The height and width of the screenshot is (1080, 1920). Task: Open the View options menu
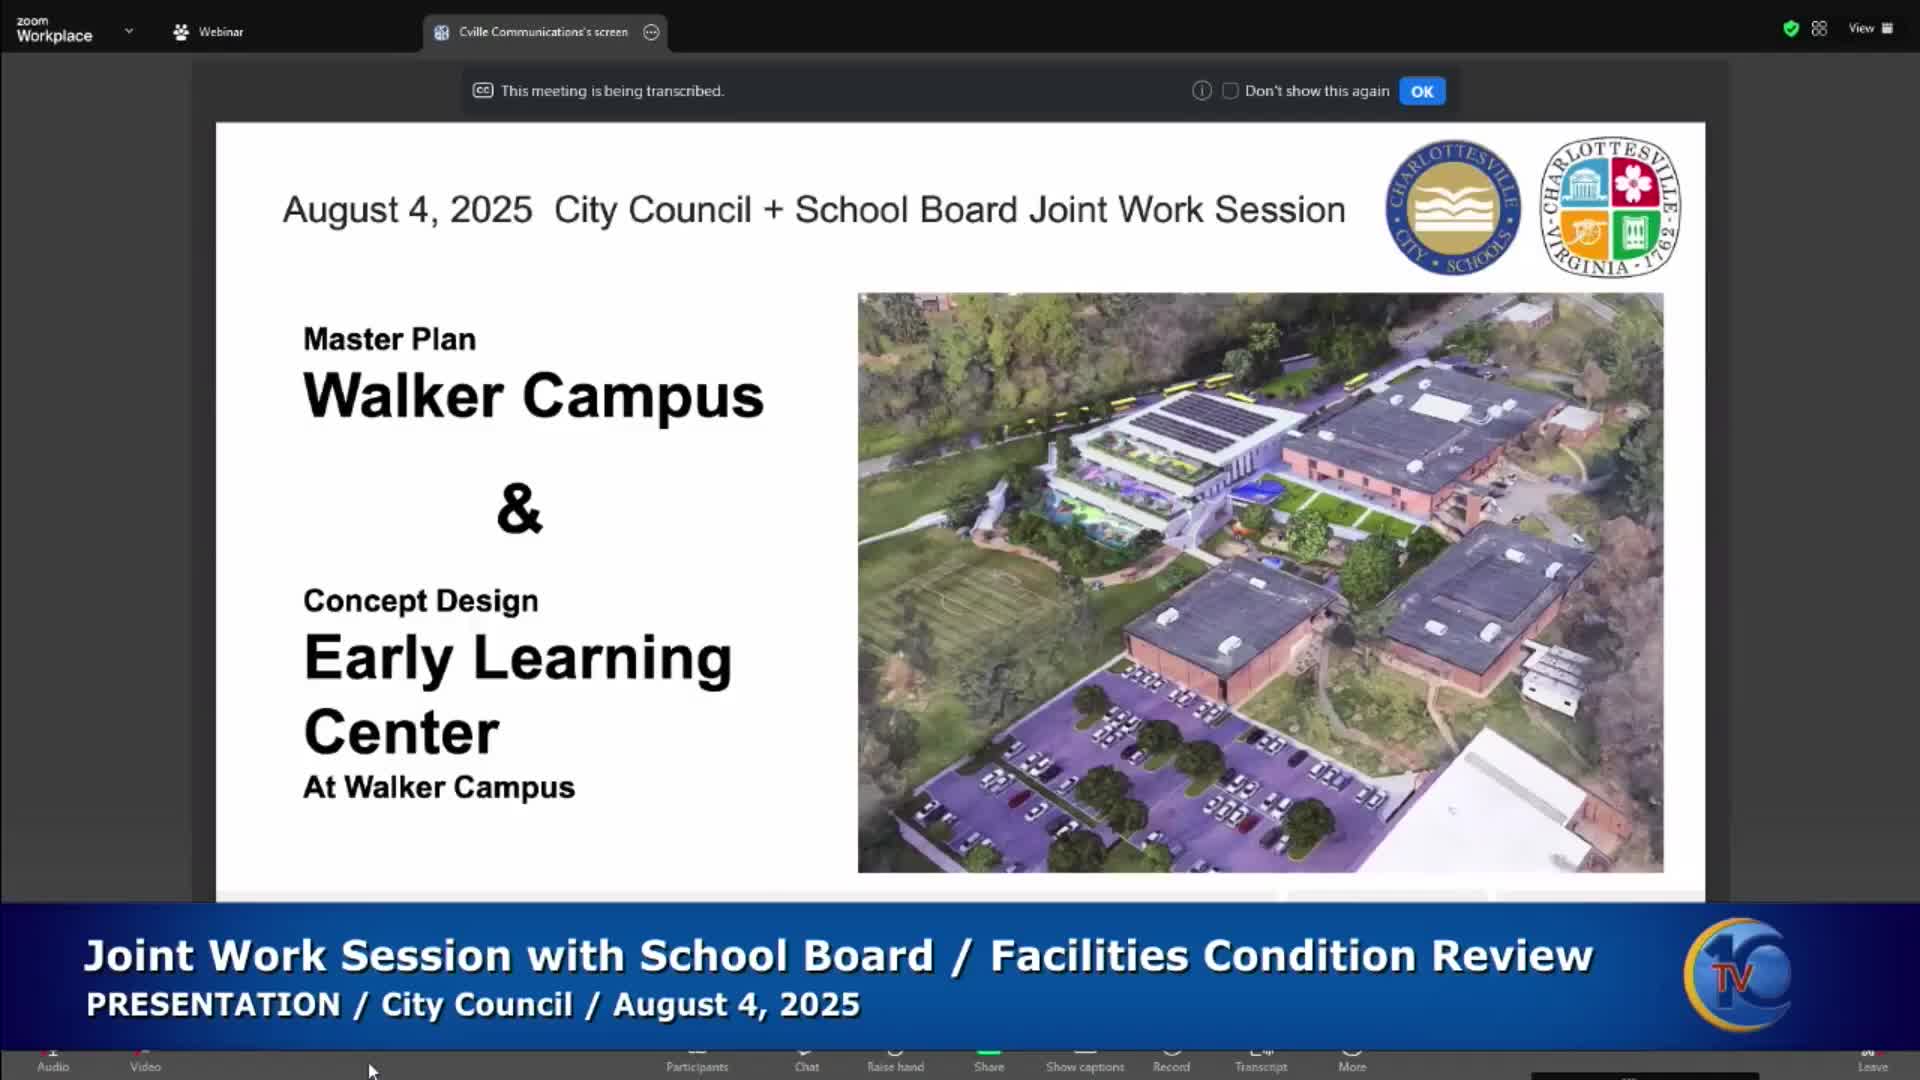click(1868, 28)
